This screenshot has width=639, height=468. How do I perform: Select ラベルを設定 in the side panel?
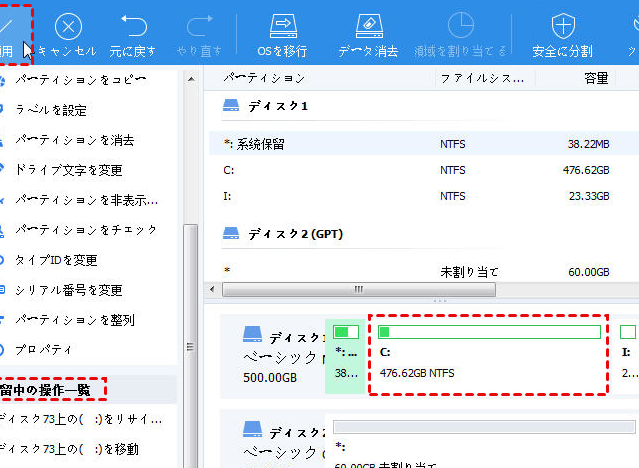[x=51, y=110]
